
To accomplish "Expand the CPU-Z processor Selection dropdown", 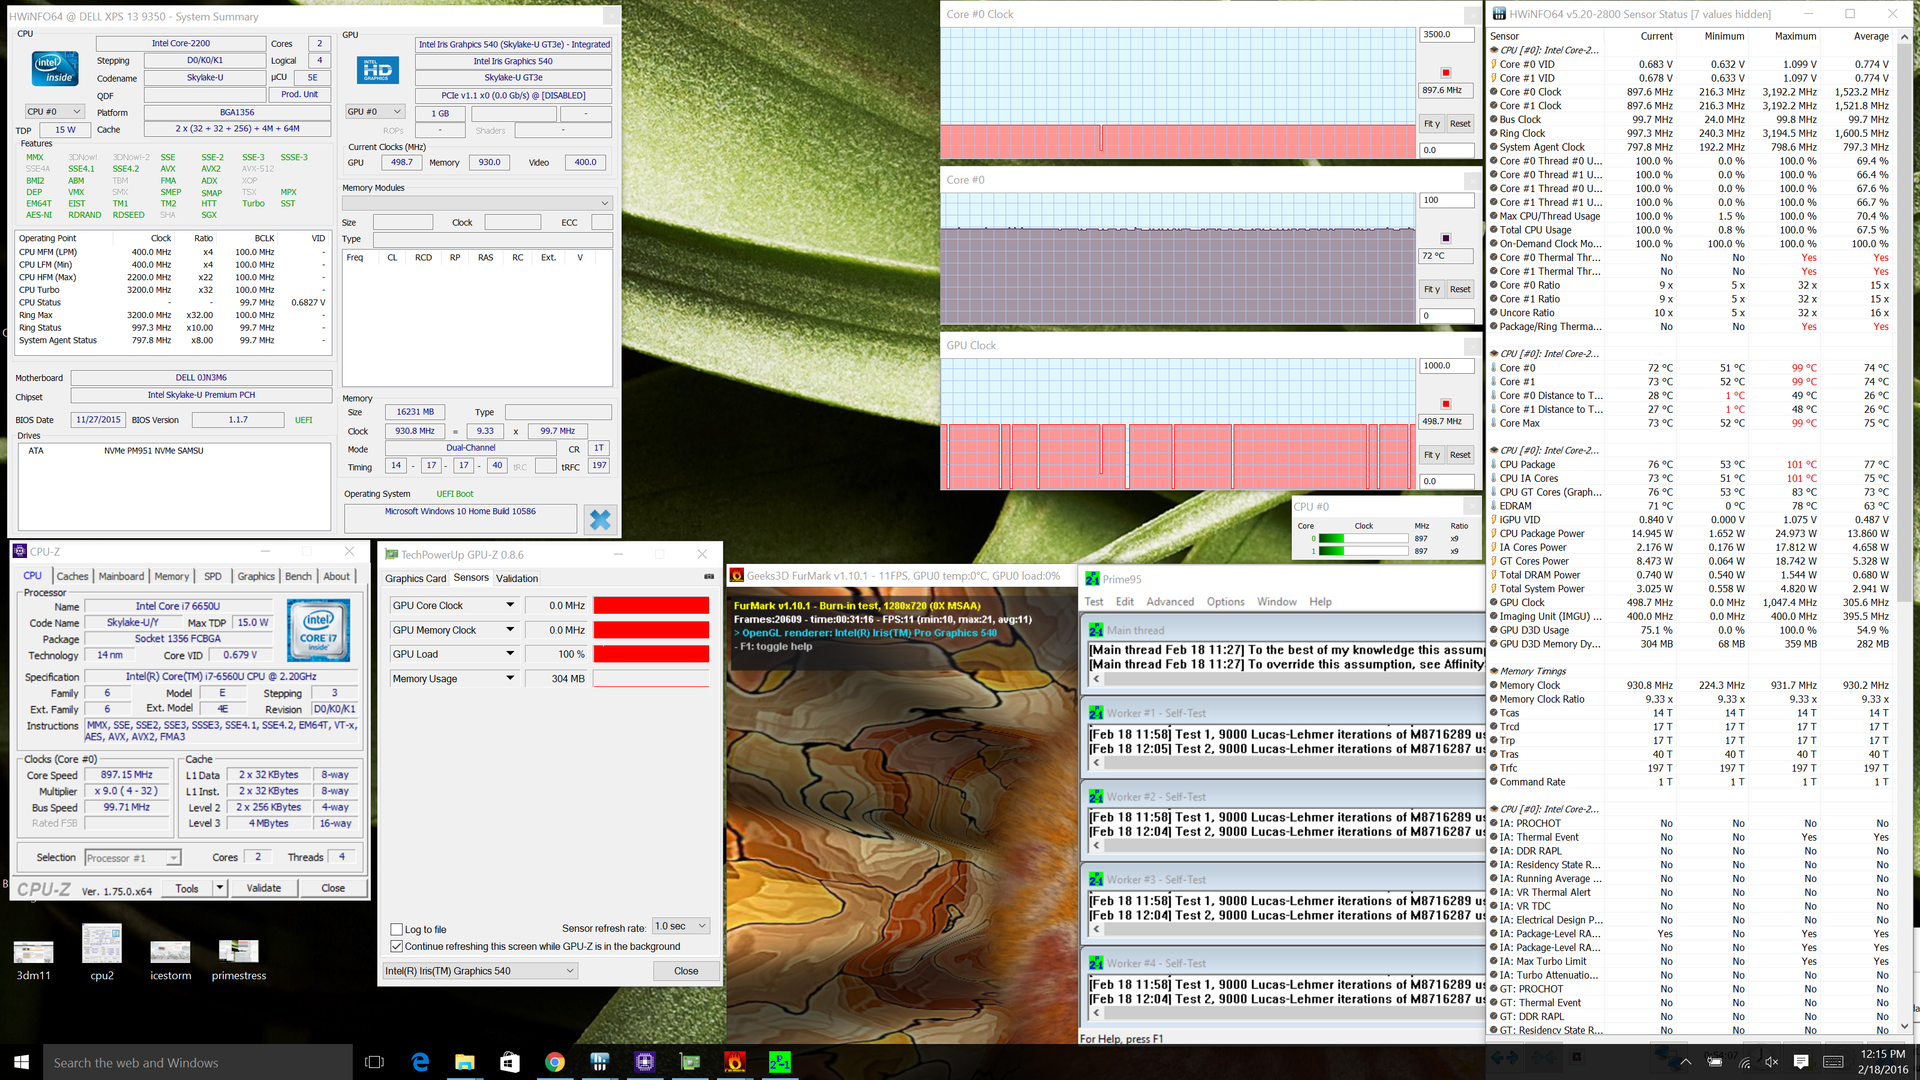I will pos(174,858).
